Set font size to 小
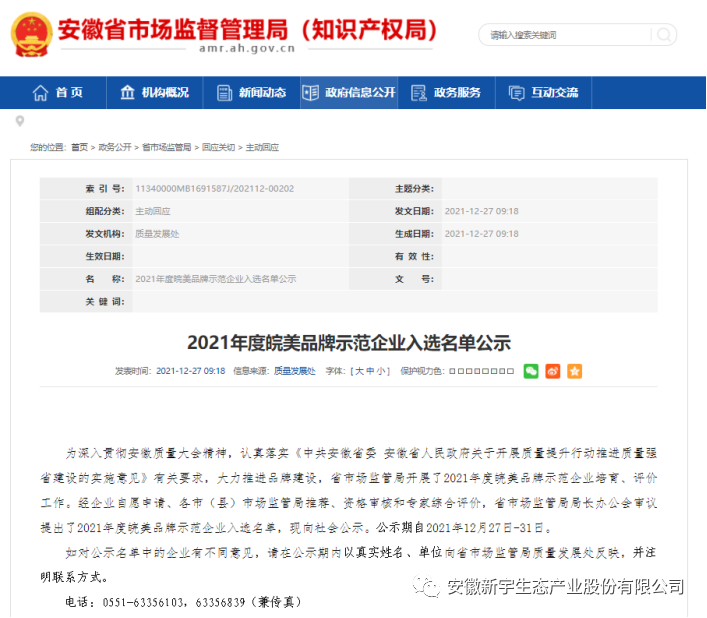Screen dimensions: 707x618 [x=381, y=371]
